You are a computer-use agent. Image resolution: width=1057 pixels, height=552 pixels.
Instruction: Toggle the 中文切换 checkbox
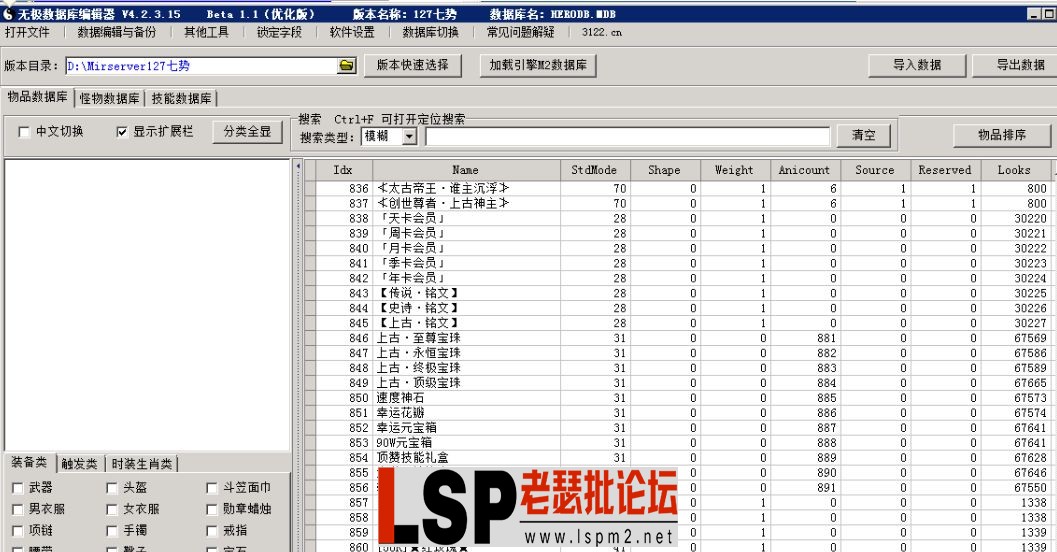click(24, 132)
